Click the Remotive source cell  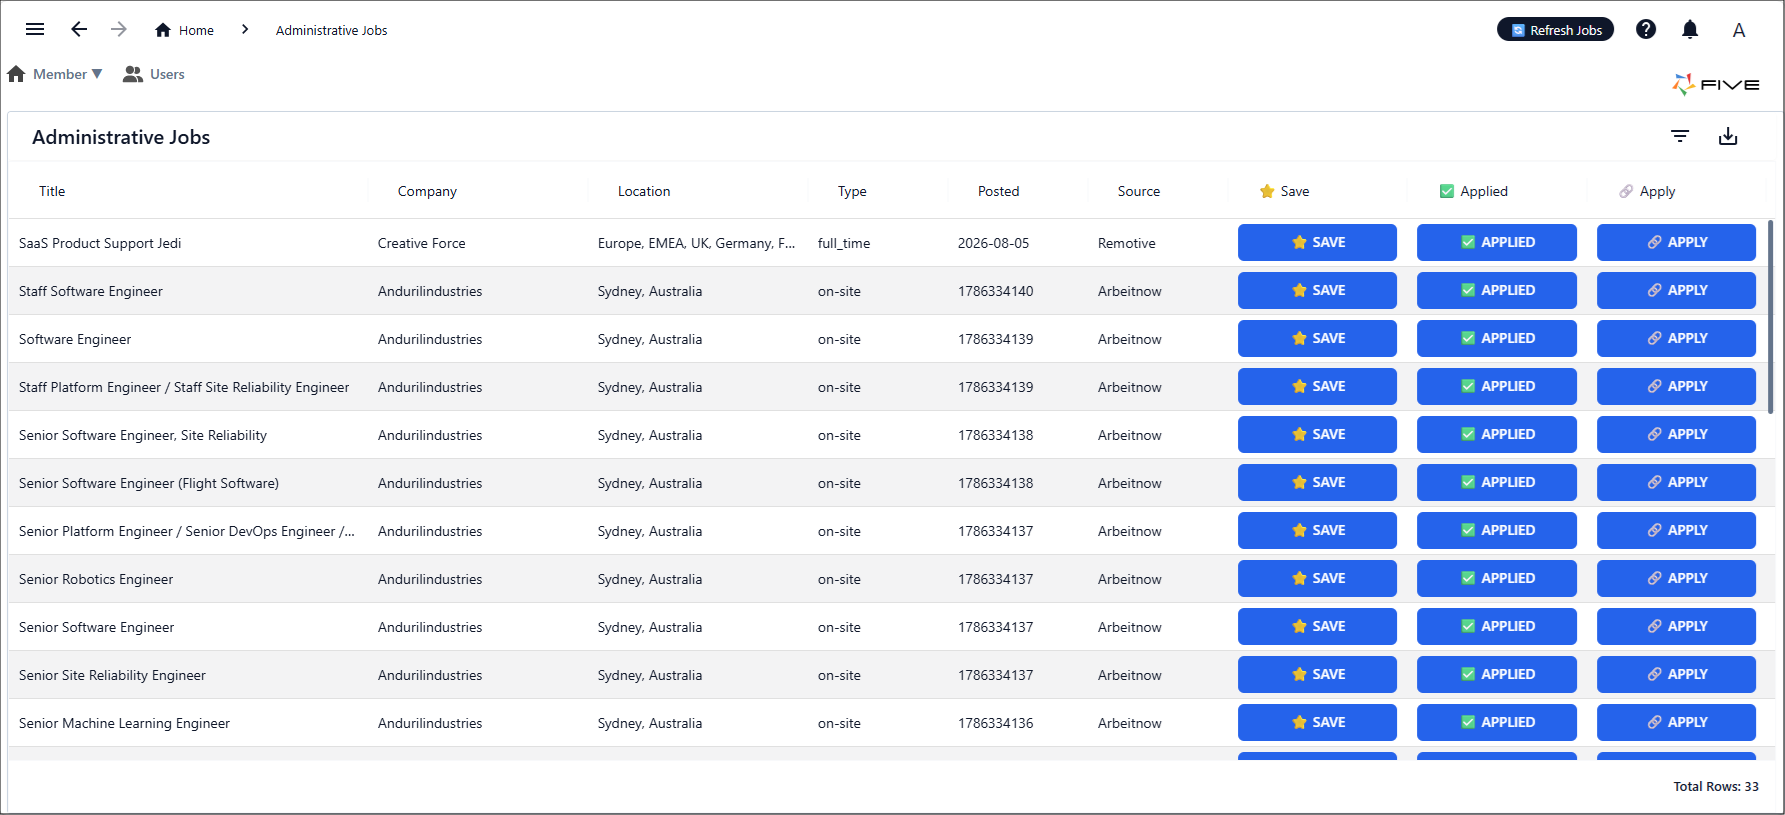(x=1126, y=243)
